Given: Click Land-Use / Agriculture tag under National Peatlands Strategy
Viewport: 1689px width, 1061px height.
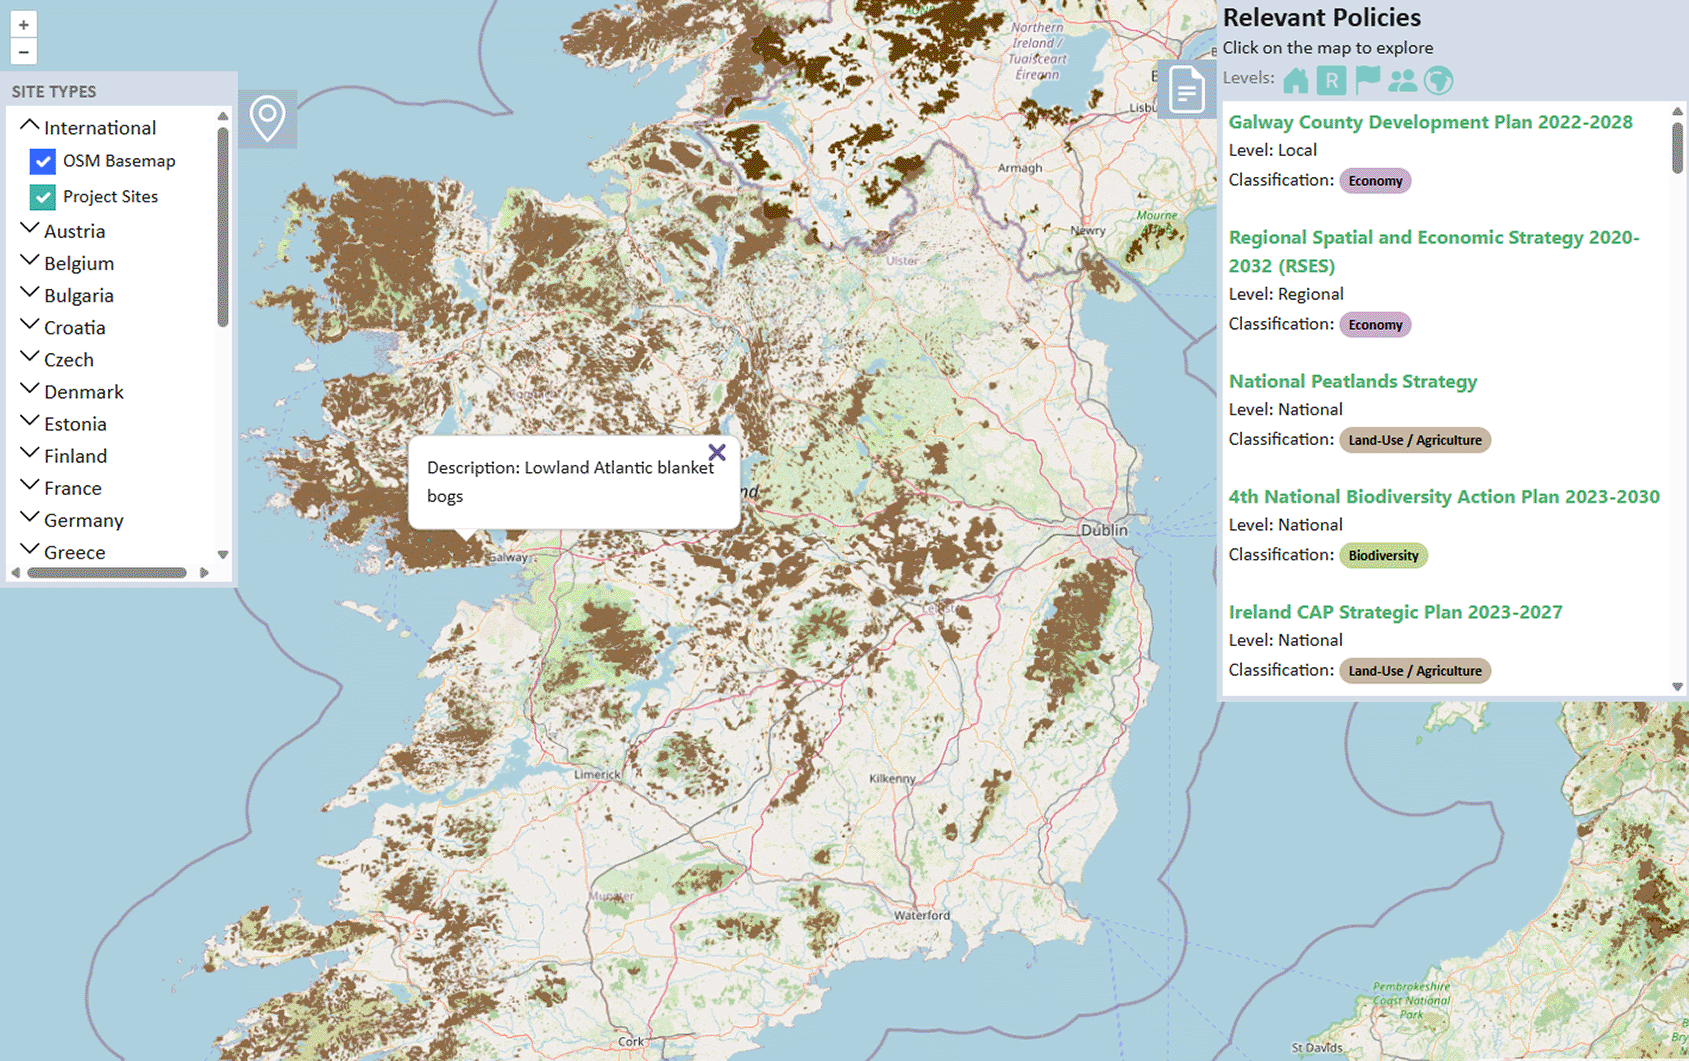Looking at the screenshot, I should [x=1415, y=440].
